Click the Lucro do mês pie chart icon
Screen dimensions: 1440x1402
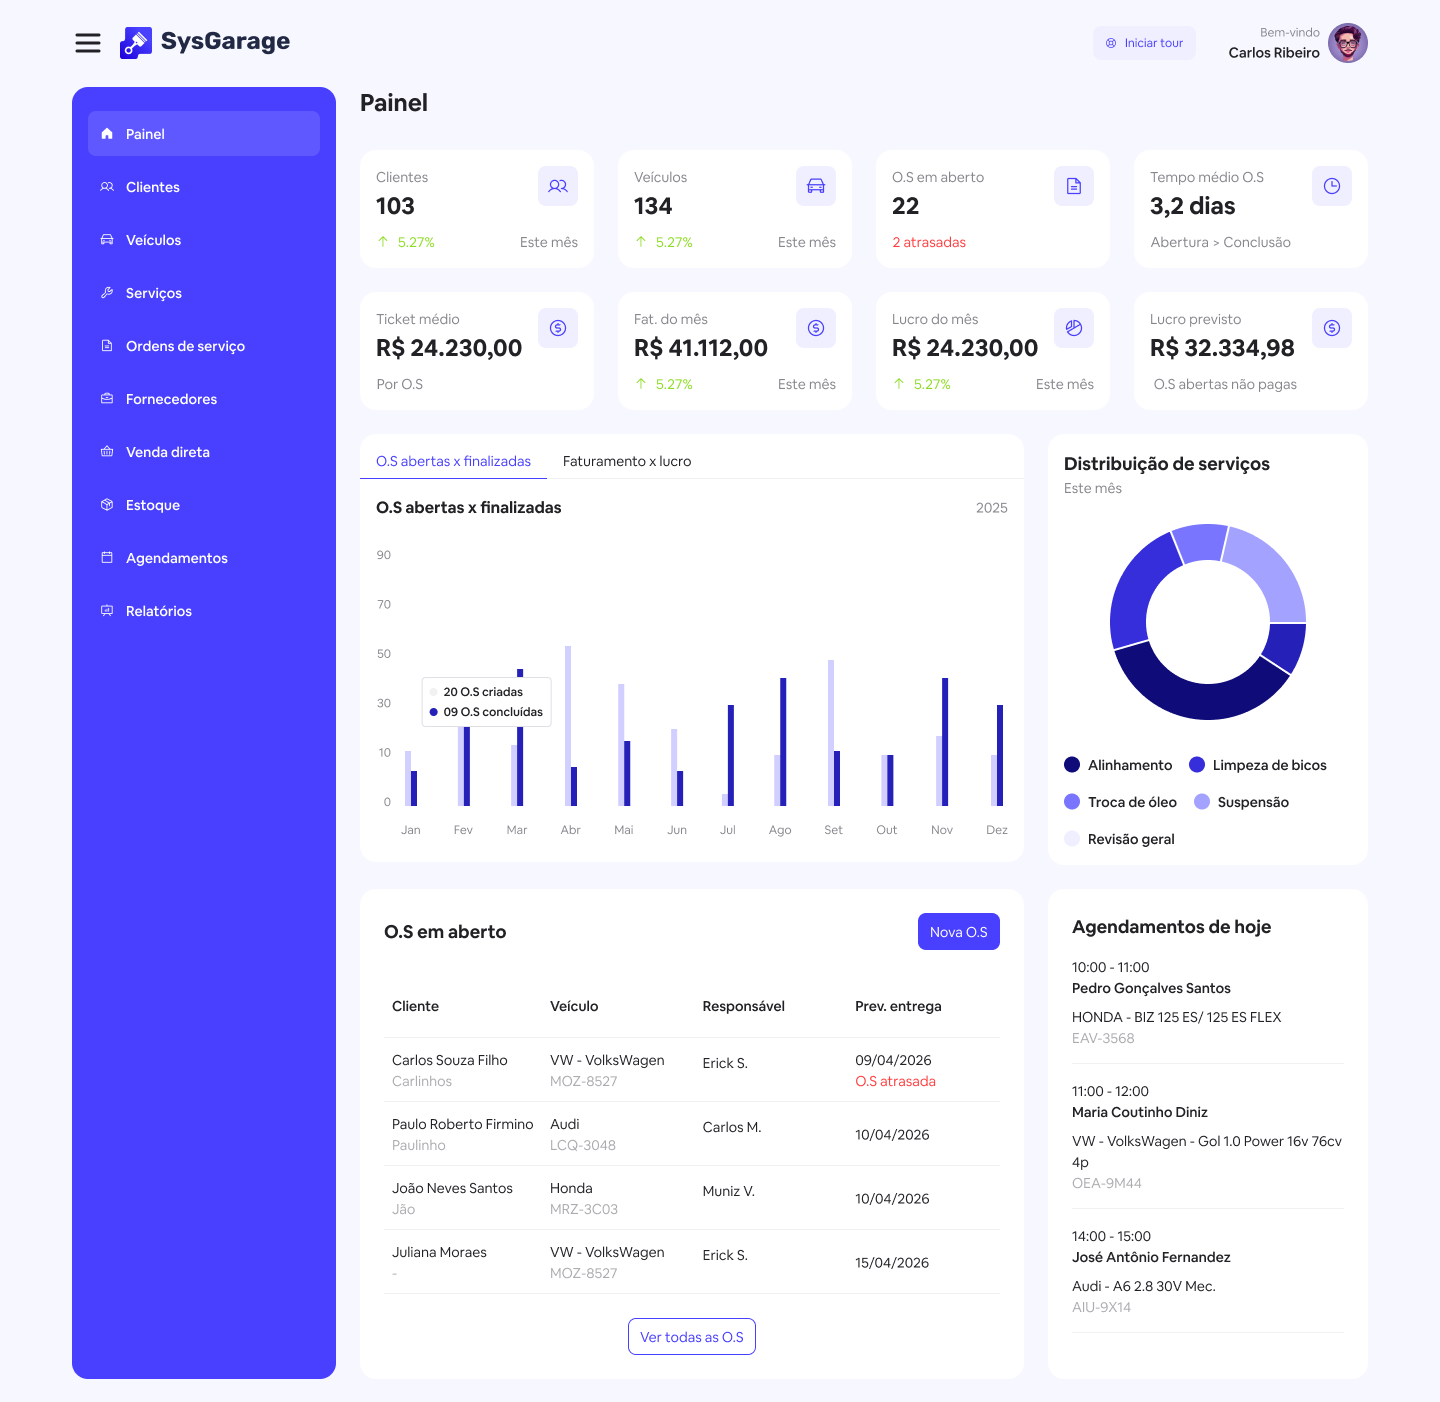[1074, 328]
